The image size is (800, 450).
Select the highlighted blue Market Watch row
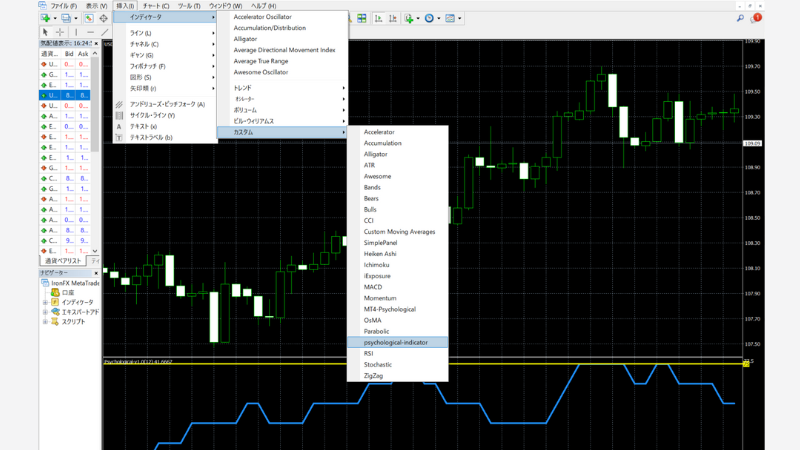[65, 95]
